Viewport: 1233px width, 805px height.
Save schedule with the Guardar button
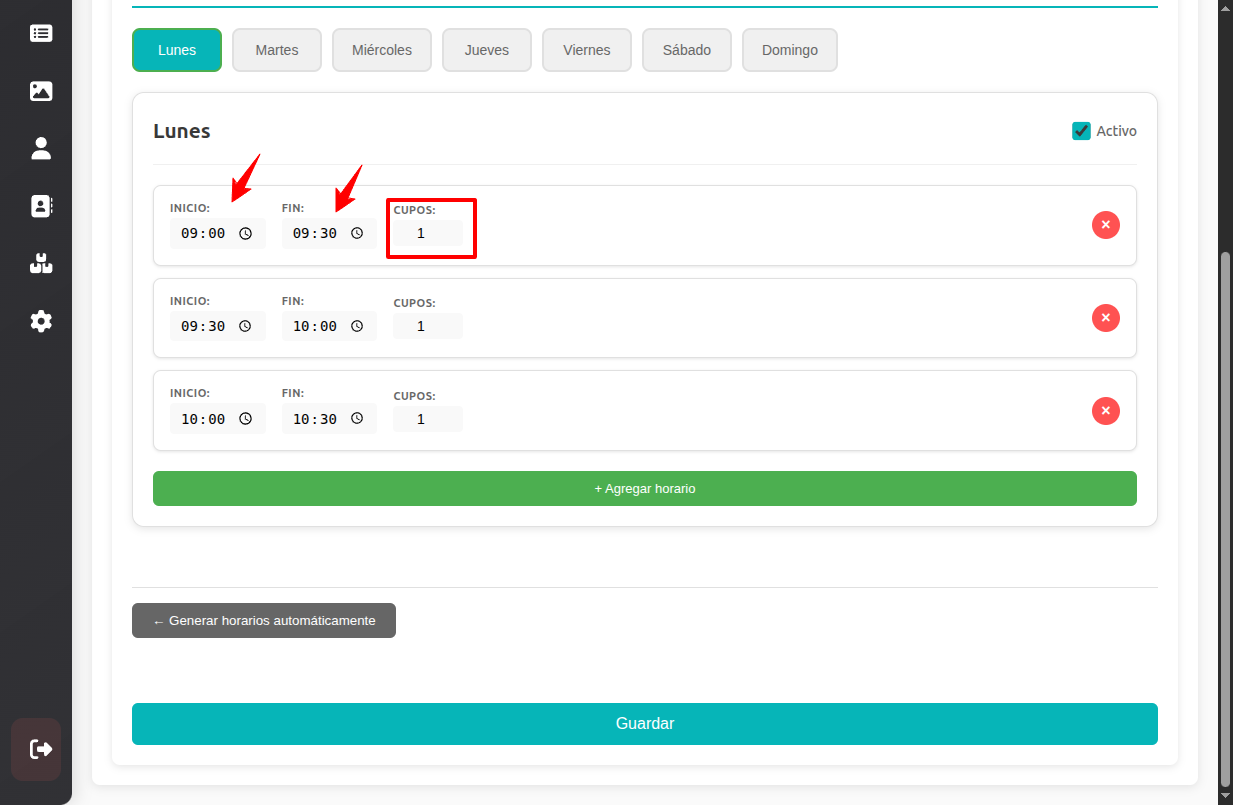pos(644,724)
